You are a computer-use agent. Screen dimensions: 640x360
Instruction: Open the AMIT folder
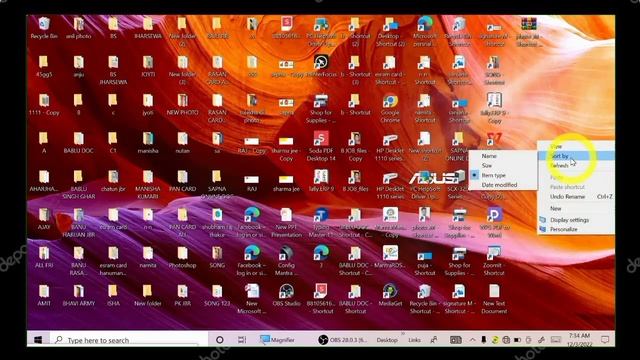(44, 296)
